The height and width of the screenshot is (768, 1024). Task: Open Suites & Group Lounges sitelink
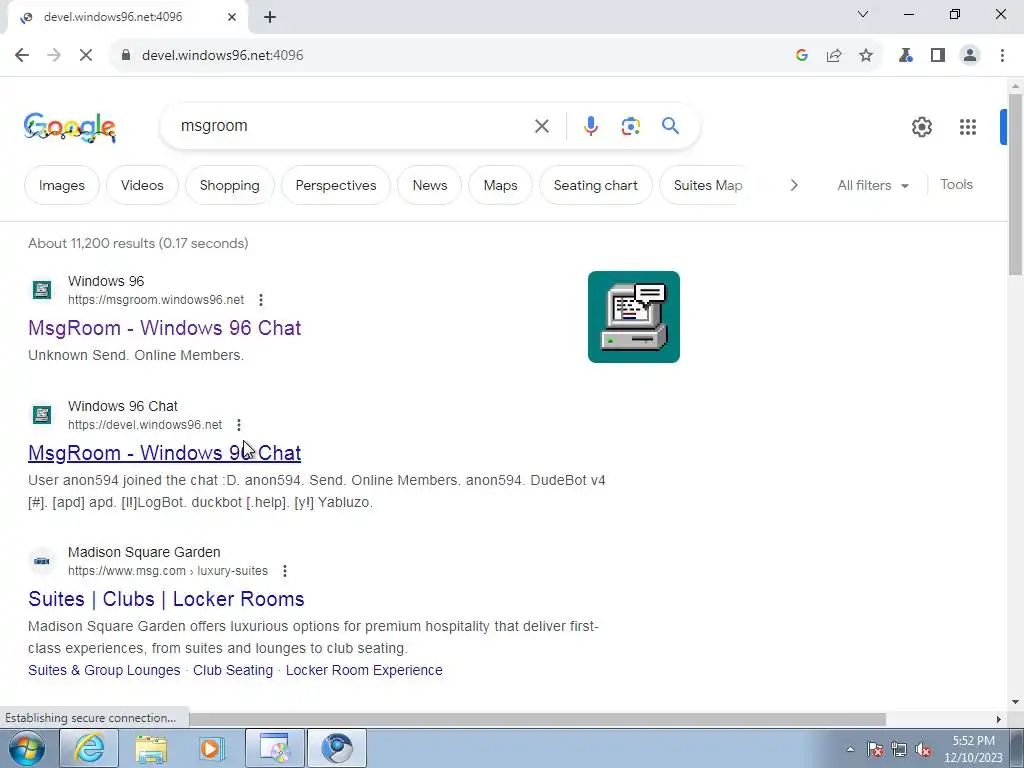coord(104,671)
